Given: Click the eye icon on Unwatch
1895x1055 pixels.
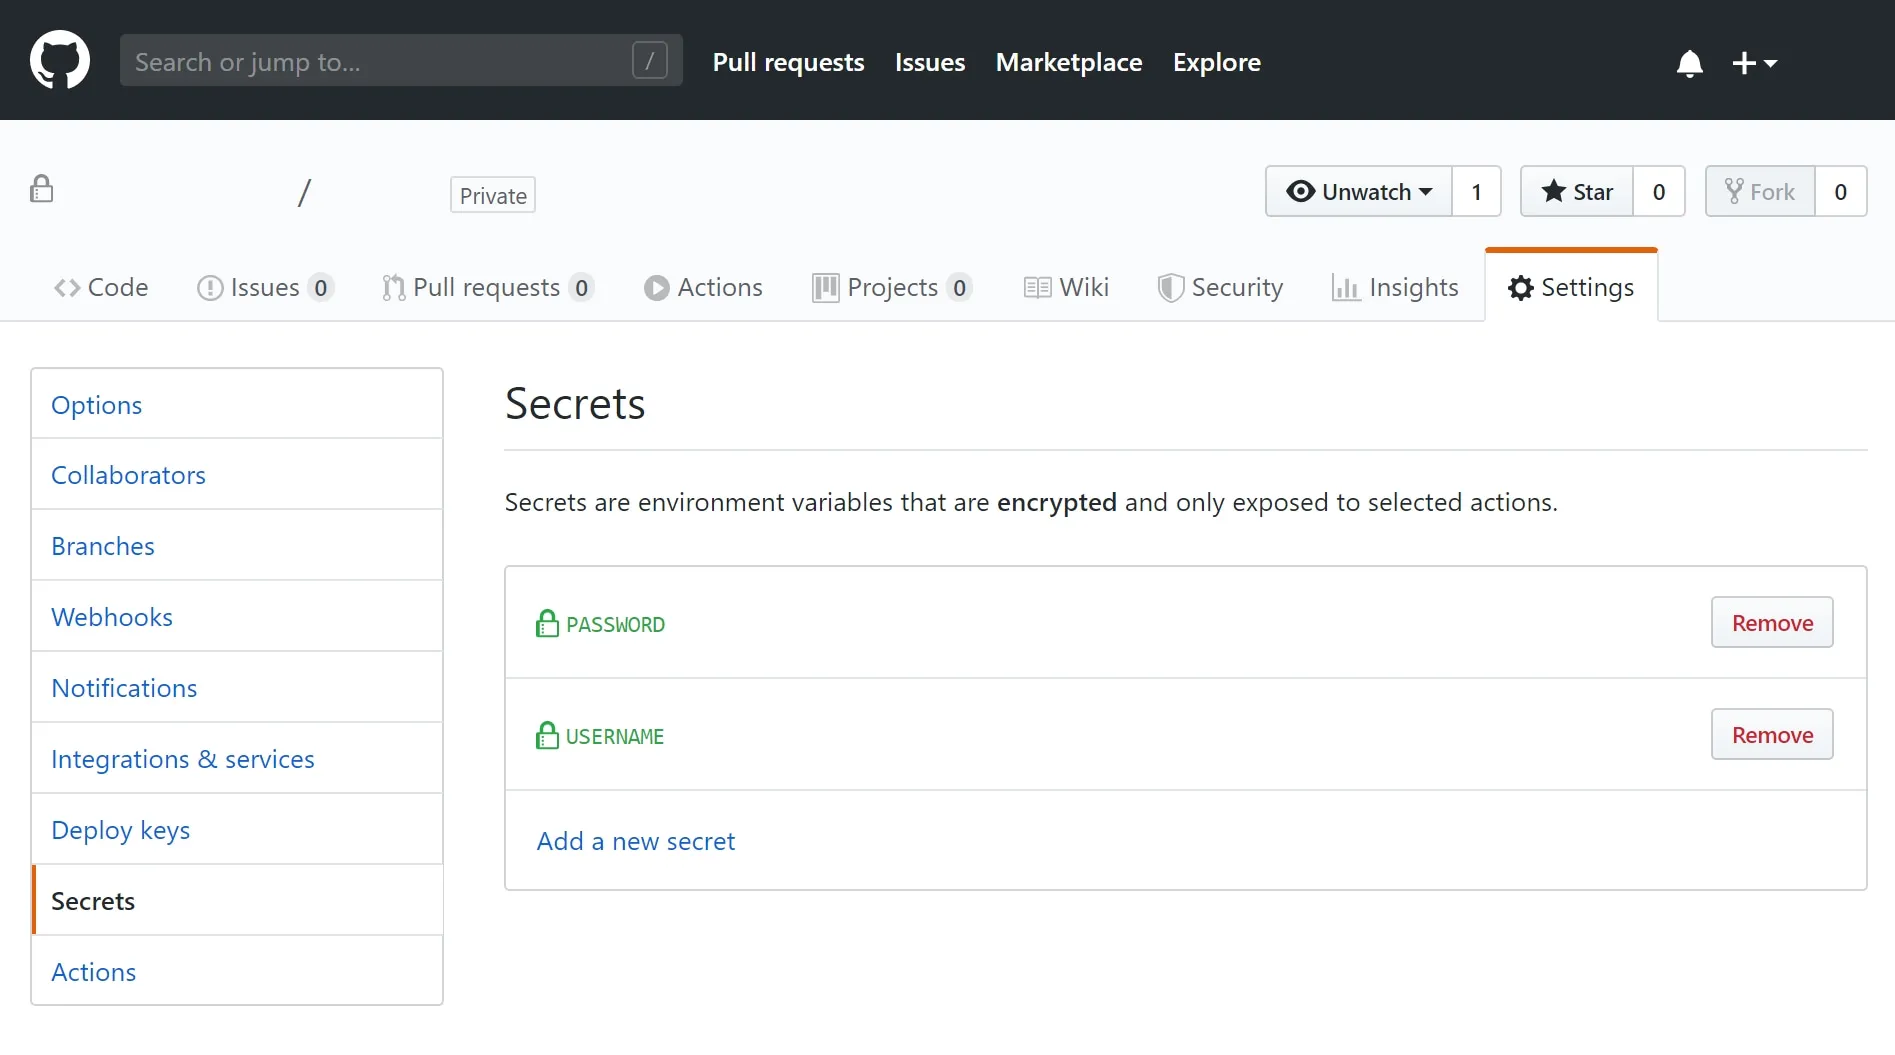Looking at the screenshot, I should coord(1301,191).
